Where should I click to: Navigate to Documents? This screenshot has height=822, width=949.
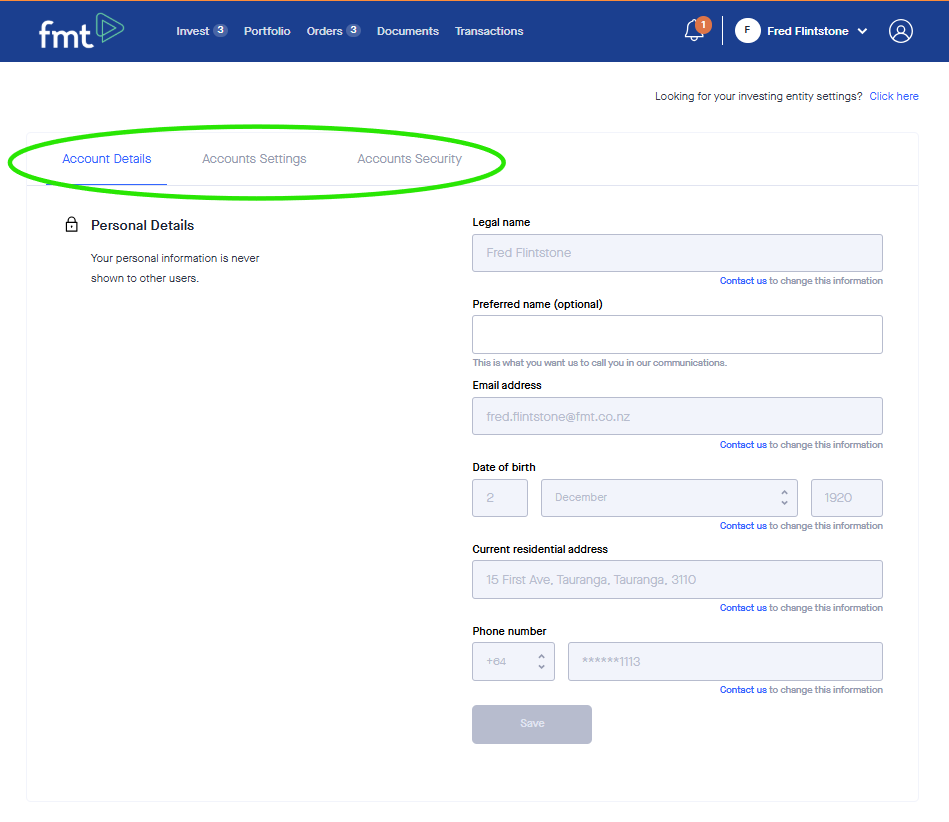[x=407, y=31]
